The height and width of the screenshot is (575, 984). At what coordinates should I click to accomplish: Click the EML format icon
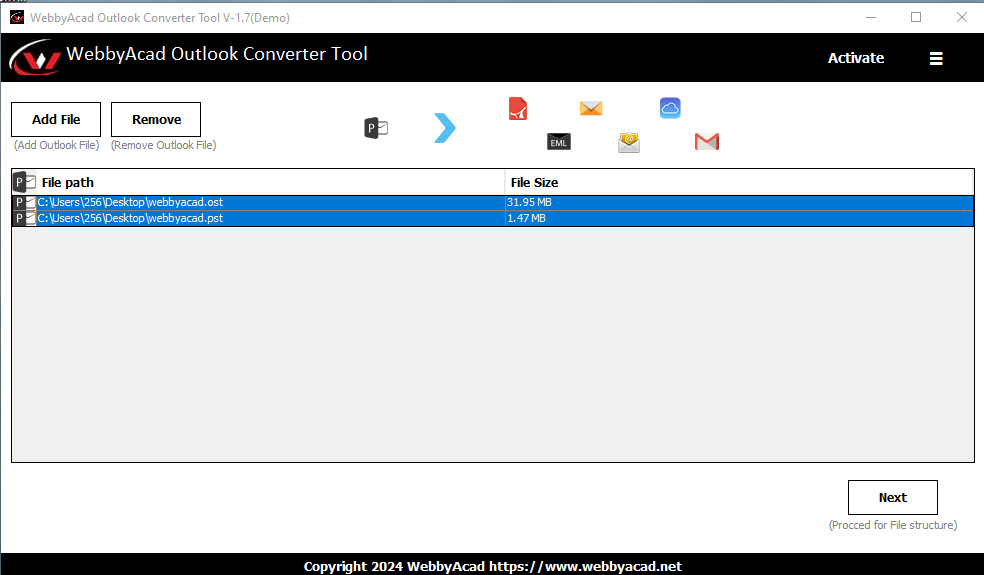tap(559, 142)
